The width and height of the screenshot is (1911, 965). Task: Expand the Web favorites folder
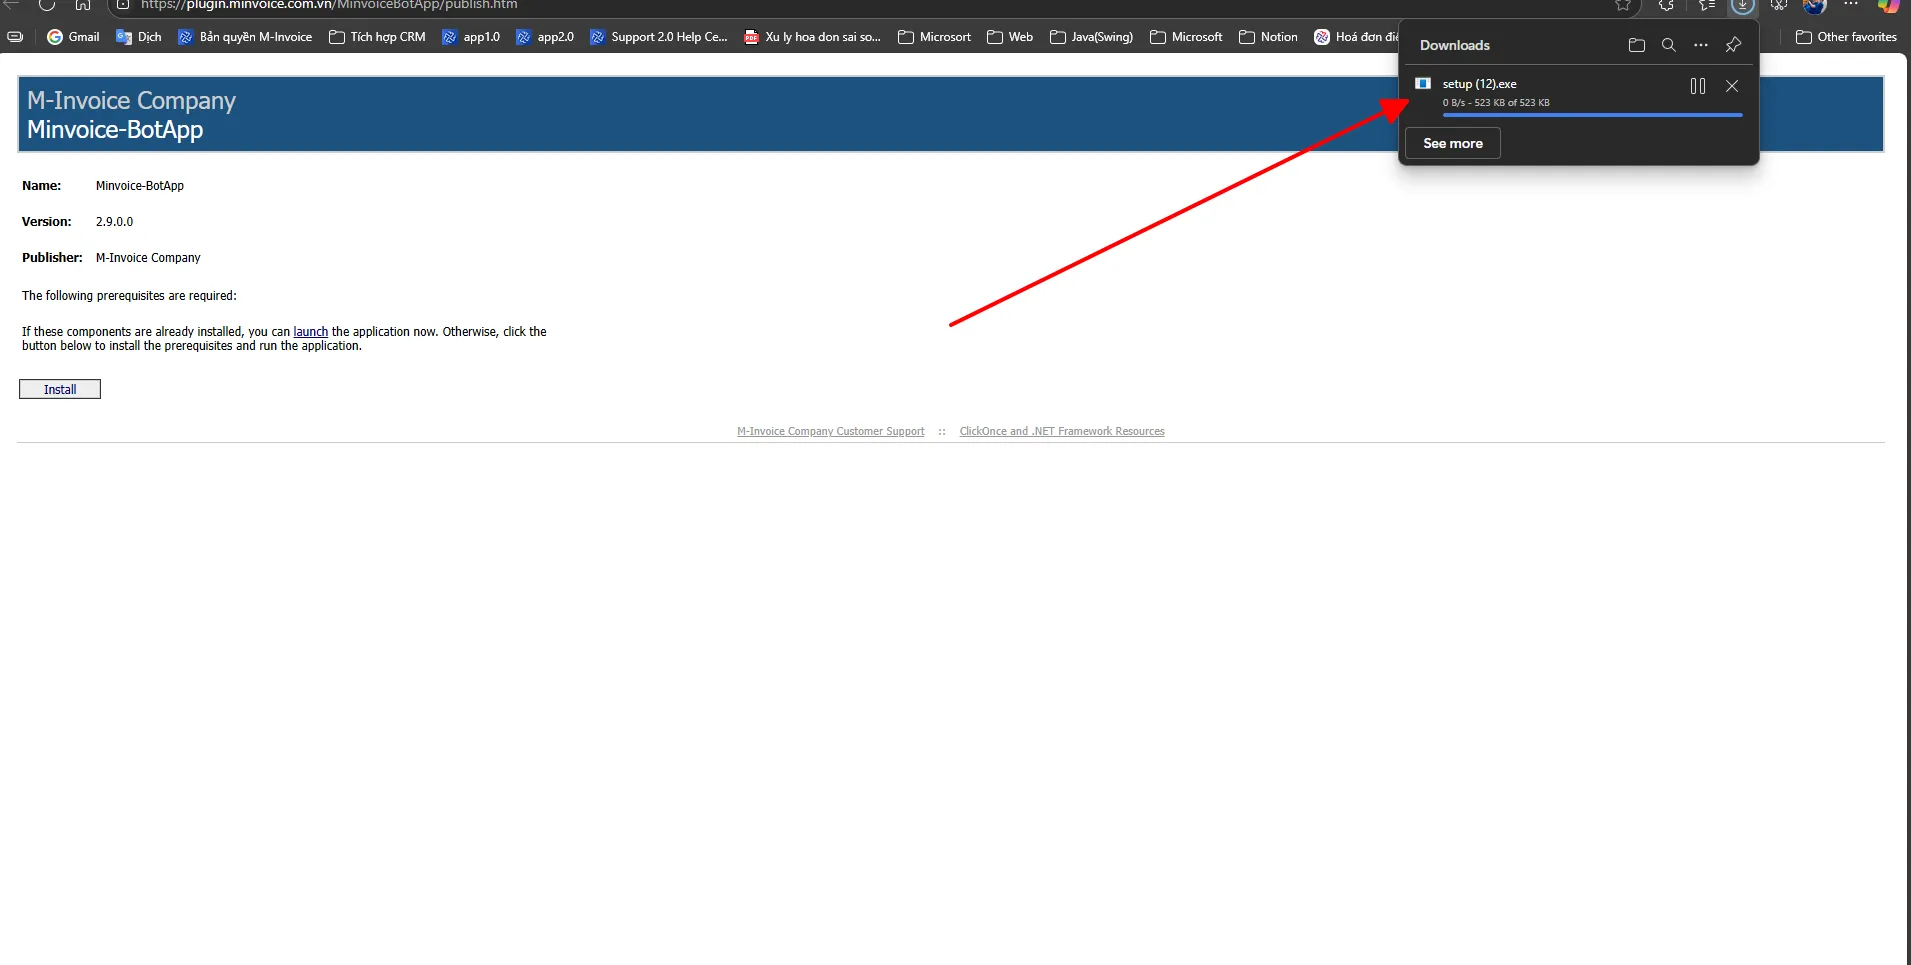point(1010,37)
